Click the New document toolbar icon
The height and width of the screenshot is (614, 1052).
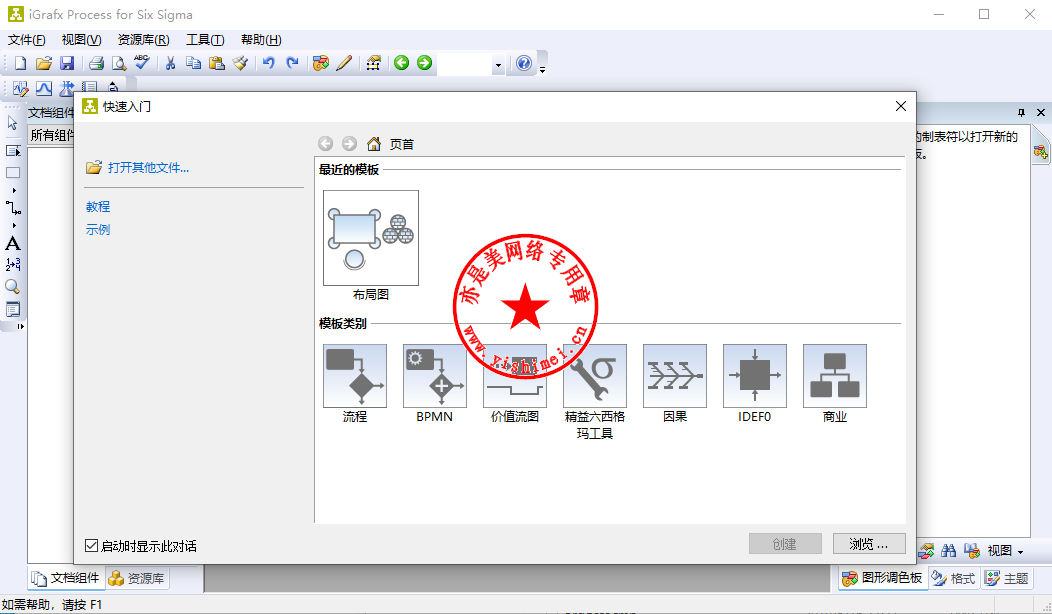[x=20, y=63]
